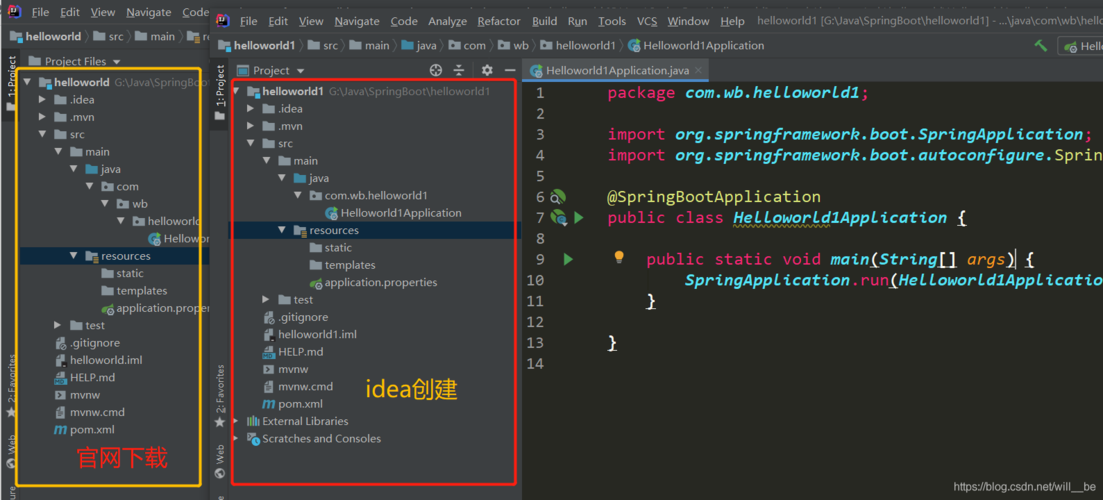Open Refactor menu in helloworld1 window

pyautogui.click(x=499, y=21)
